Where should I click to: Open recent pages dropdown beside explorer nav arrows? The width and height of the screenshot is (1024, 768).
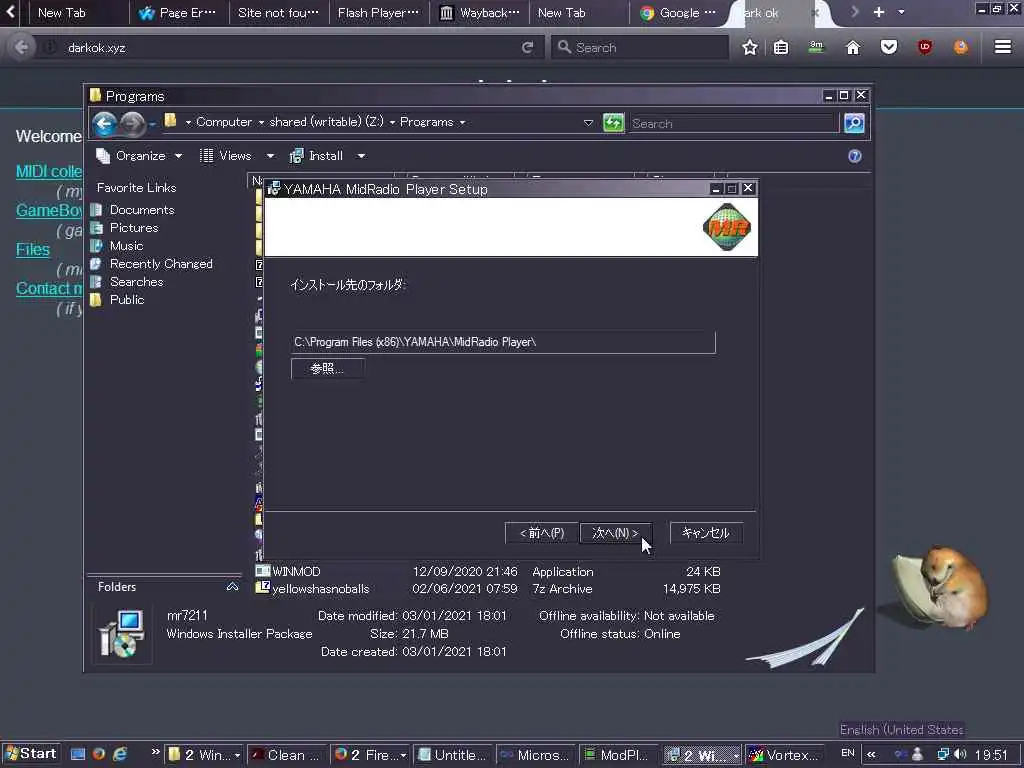coord(152,123)
